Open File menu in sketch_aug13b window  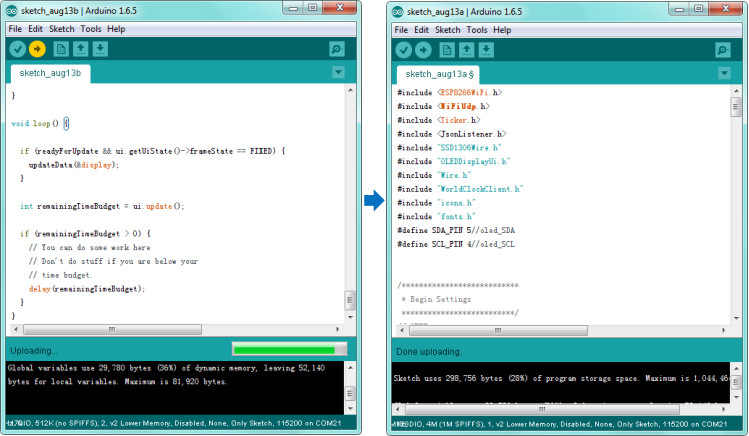point(15,29)
